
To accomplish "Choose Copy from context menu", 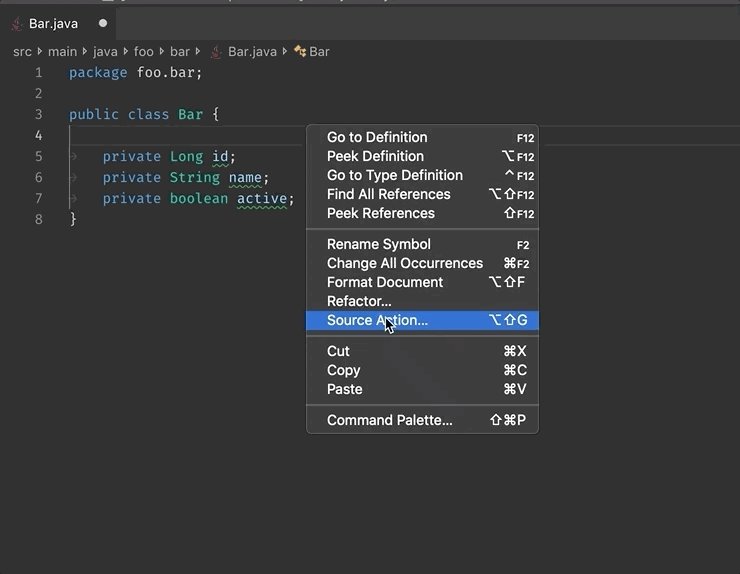I will (422, 370).
